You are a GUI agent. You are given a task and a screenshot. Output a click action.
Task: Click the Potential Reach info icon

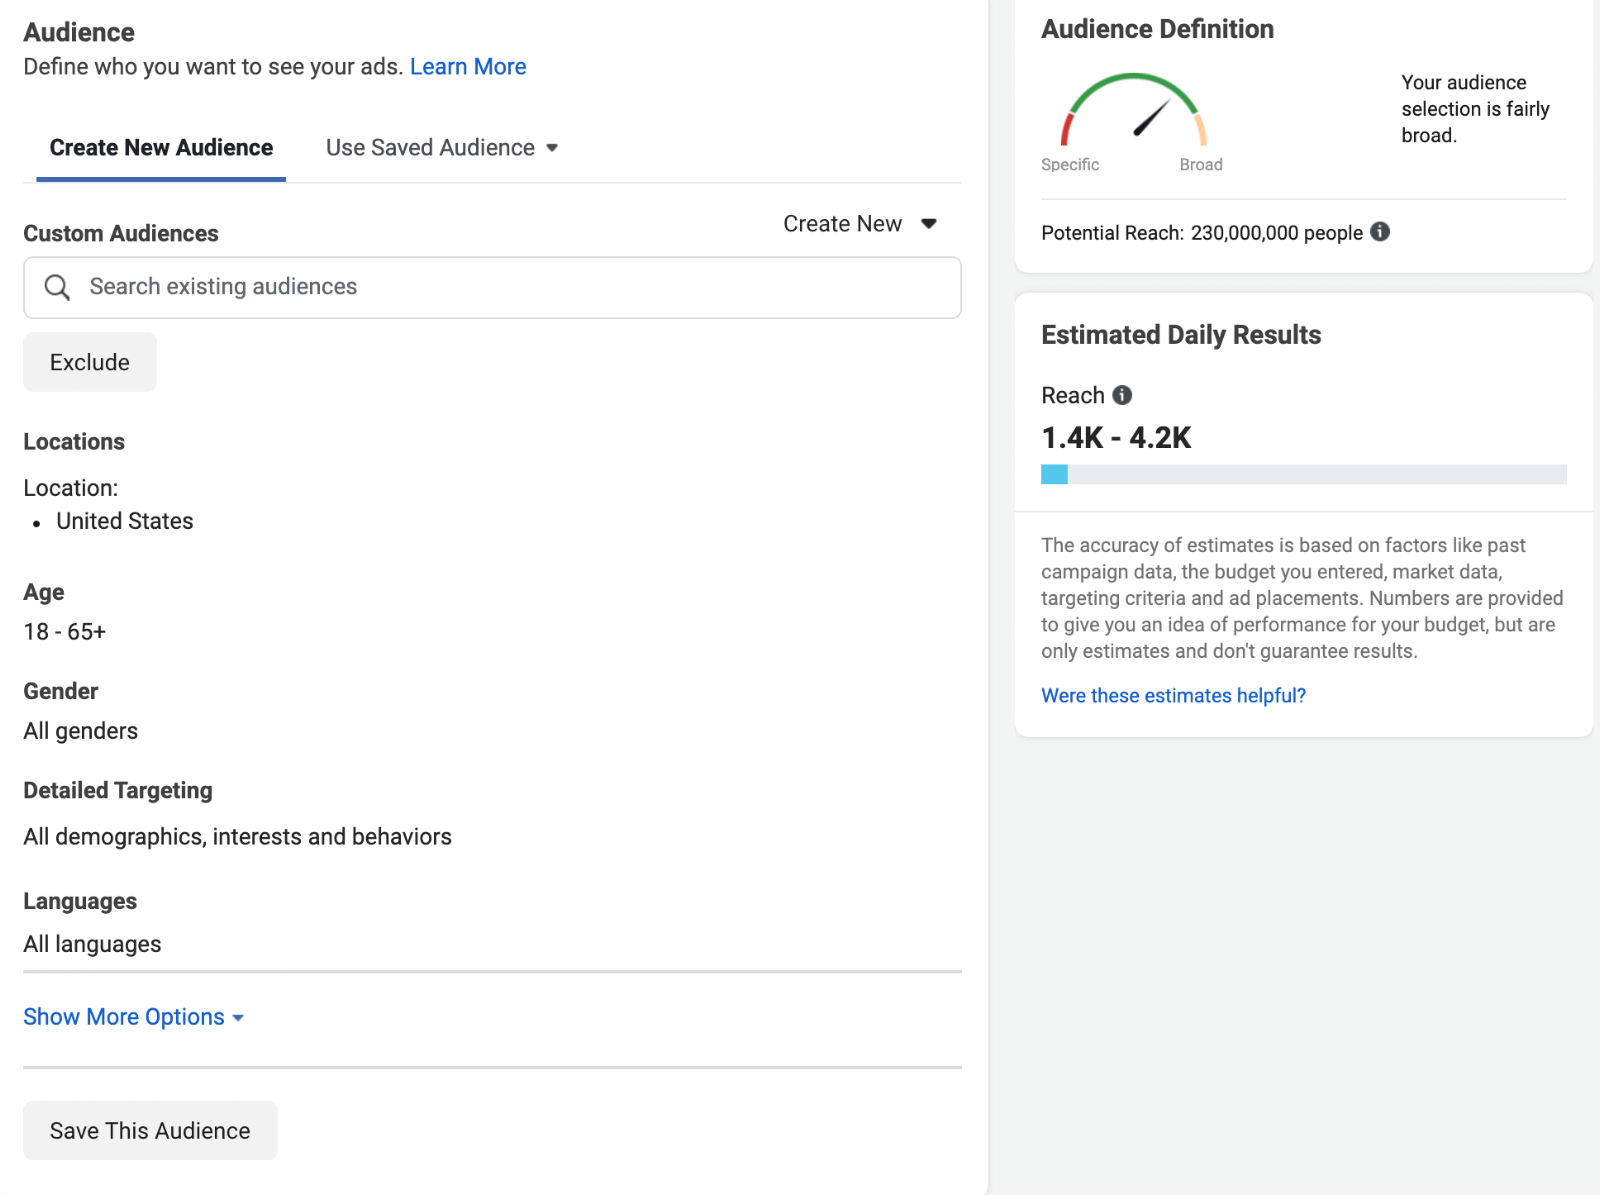point(1380,232)
